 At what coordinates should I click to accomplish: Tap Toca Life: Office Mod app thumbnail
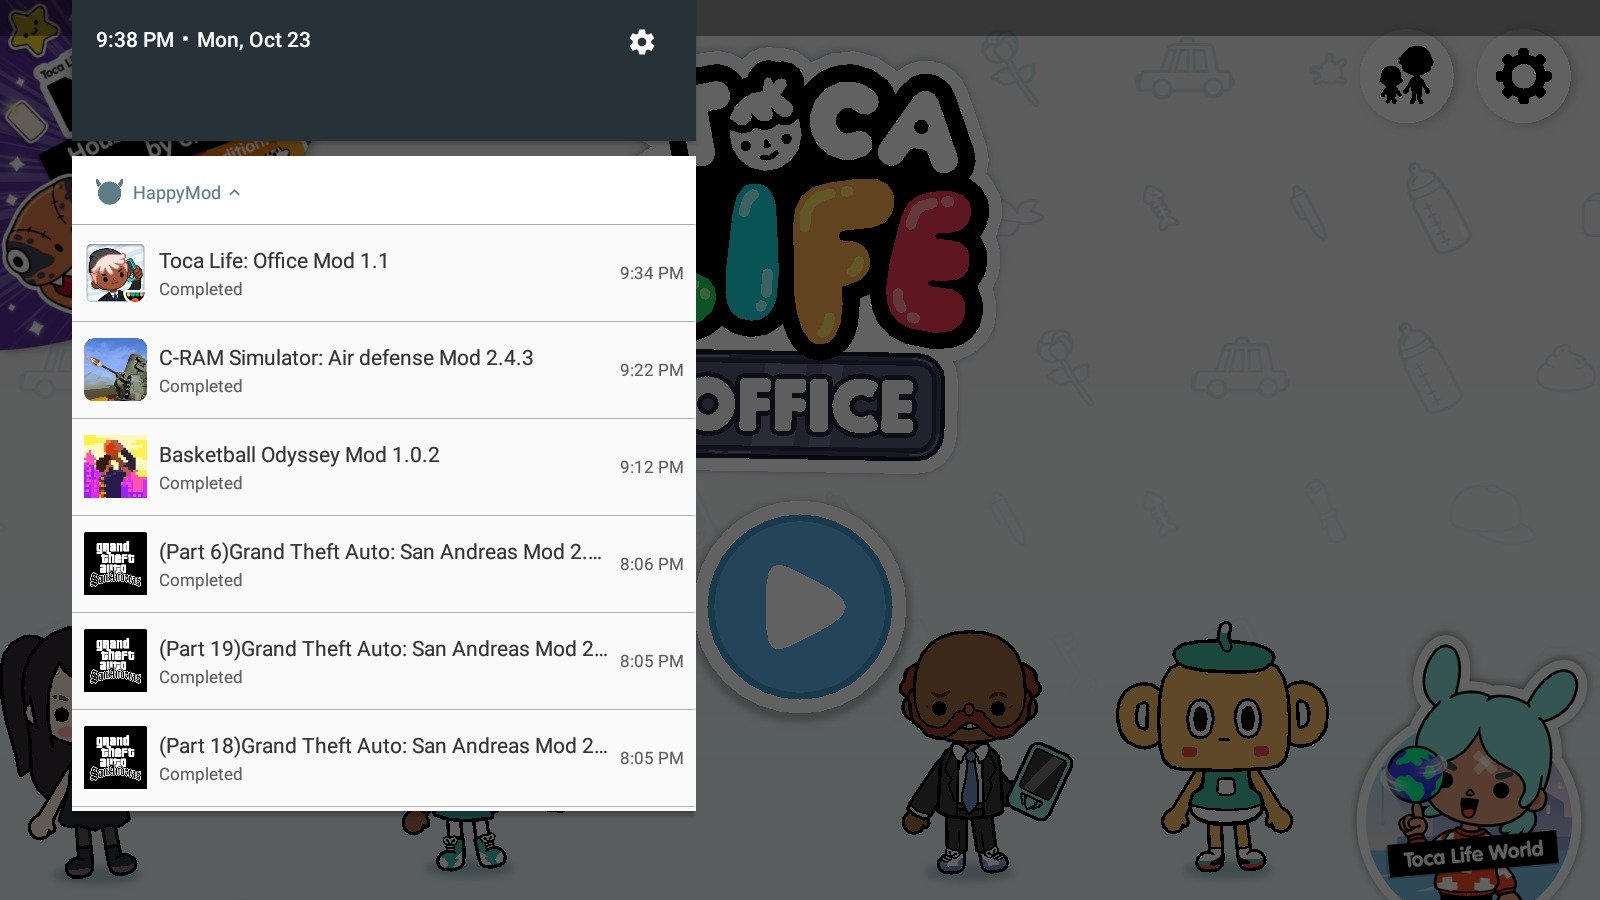(115, 273)
